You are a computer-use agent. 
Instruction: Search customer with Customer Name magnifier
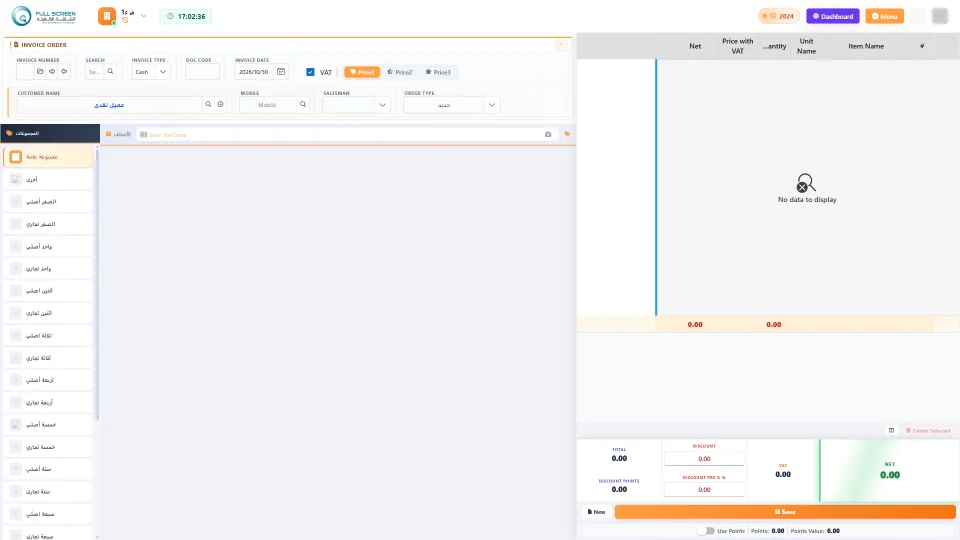[x=208, y=105]
